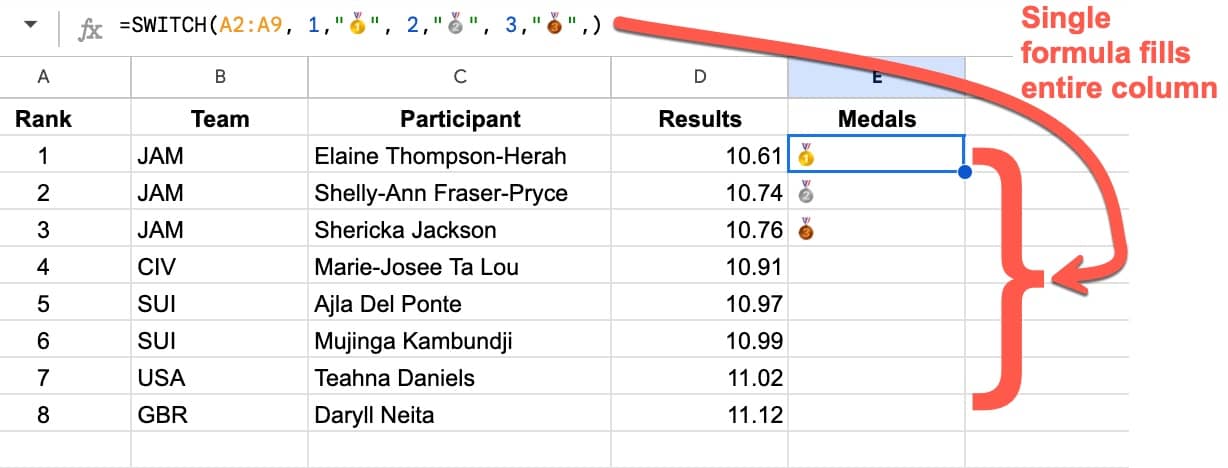Select column C header
The image size is (1228, 468).
click(460, 77)
